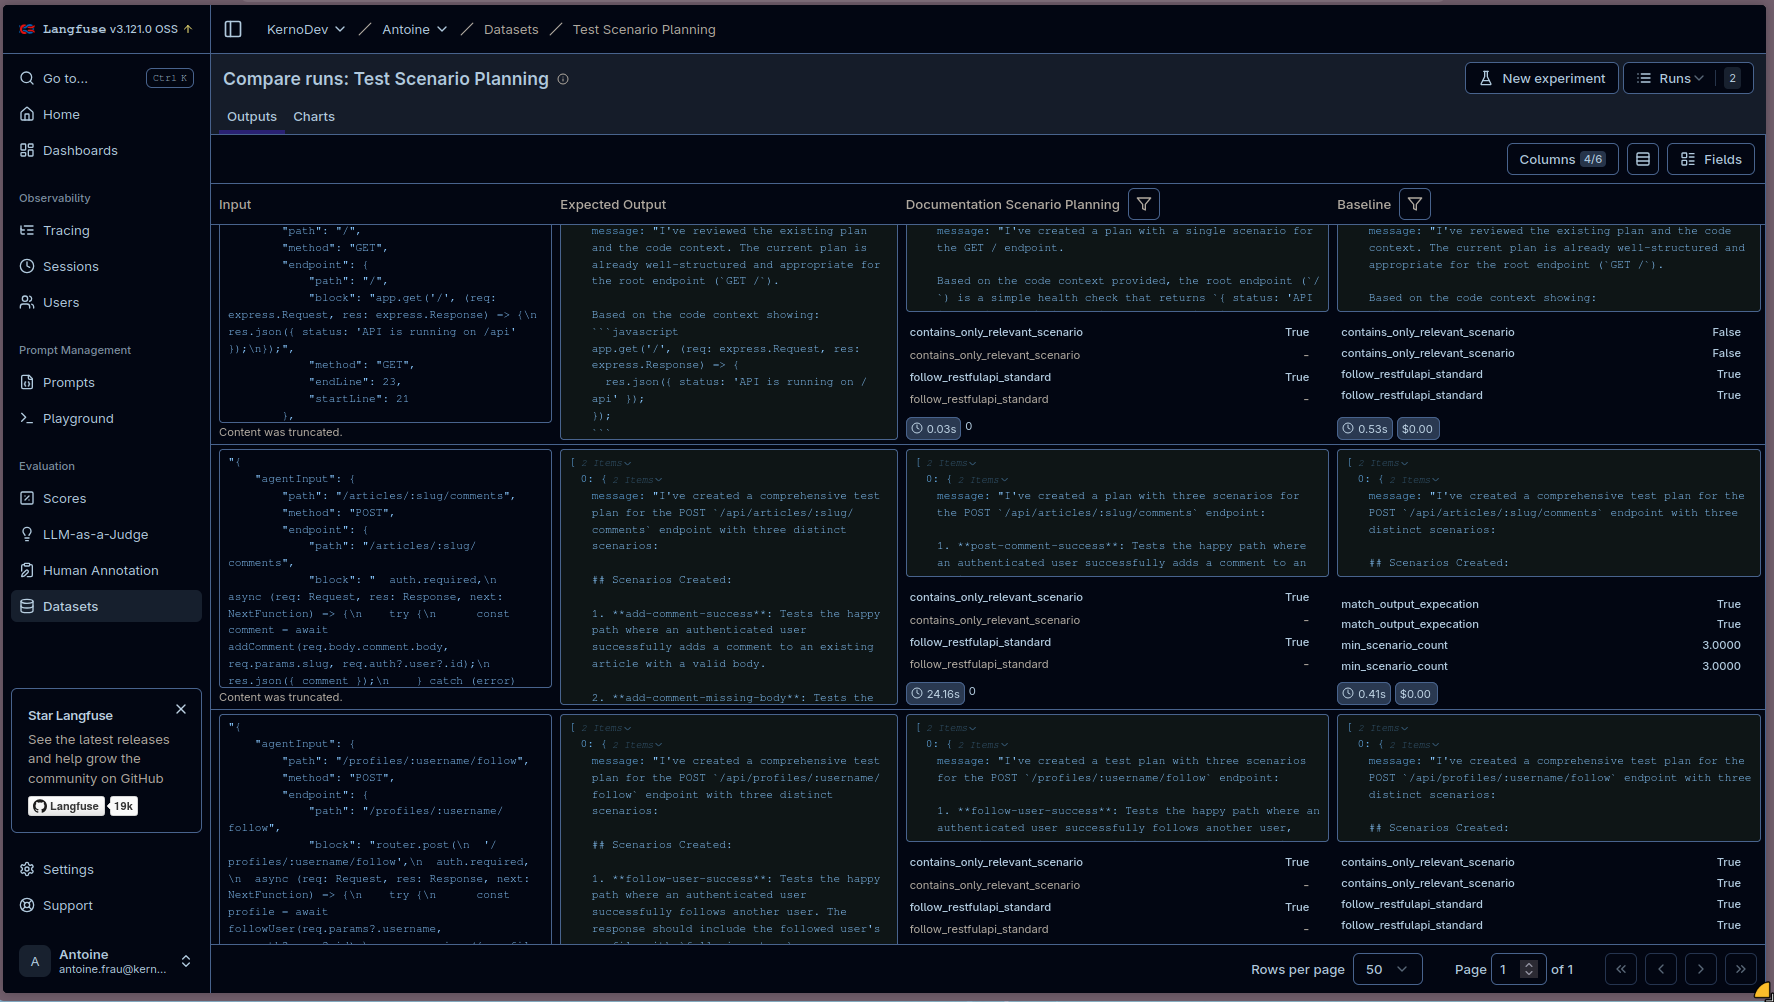Click the $0.00 cost badge next to 0.41s
The height and width of the screenshot is (1002, 1774).
(1415, 693)
